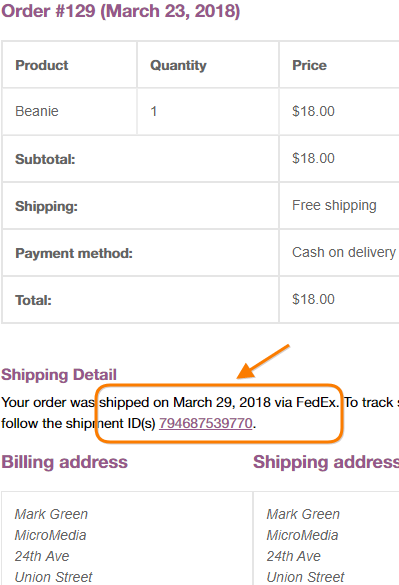Click the Payment method label
This screenshot has width=399, height=585.
point(74,253)
